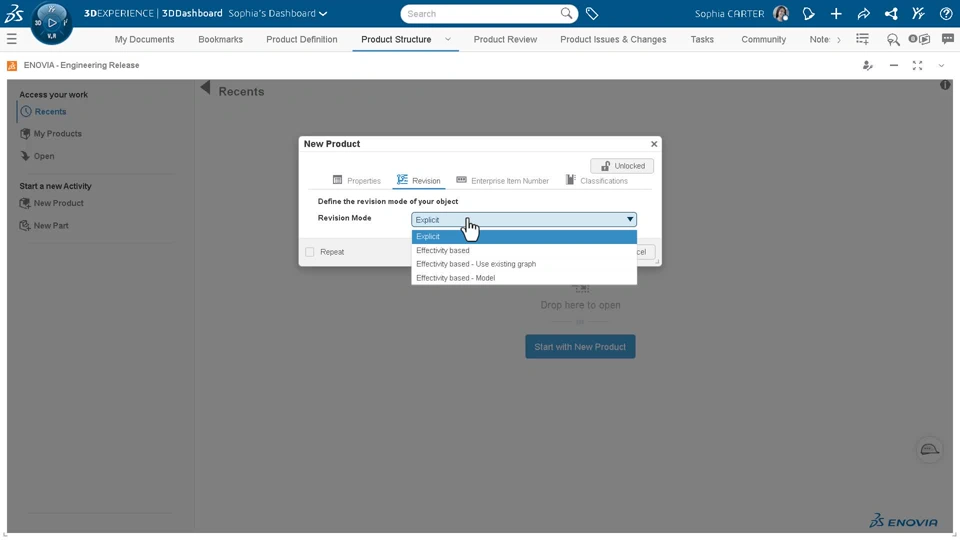Click the share arrow icon
960x540 pixels.
pos(864,13)
